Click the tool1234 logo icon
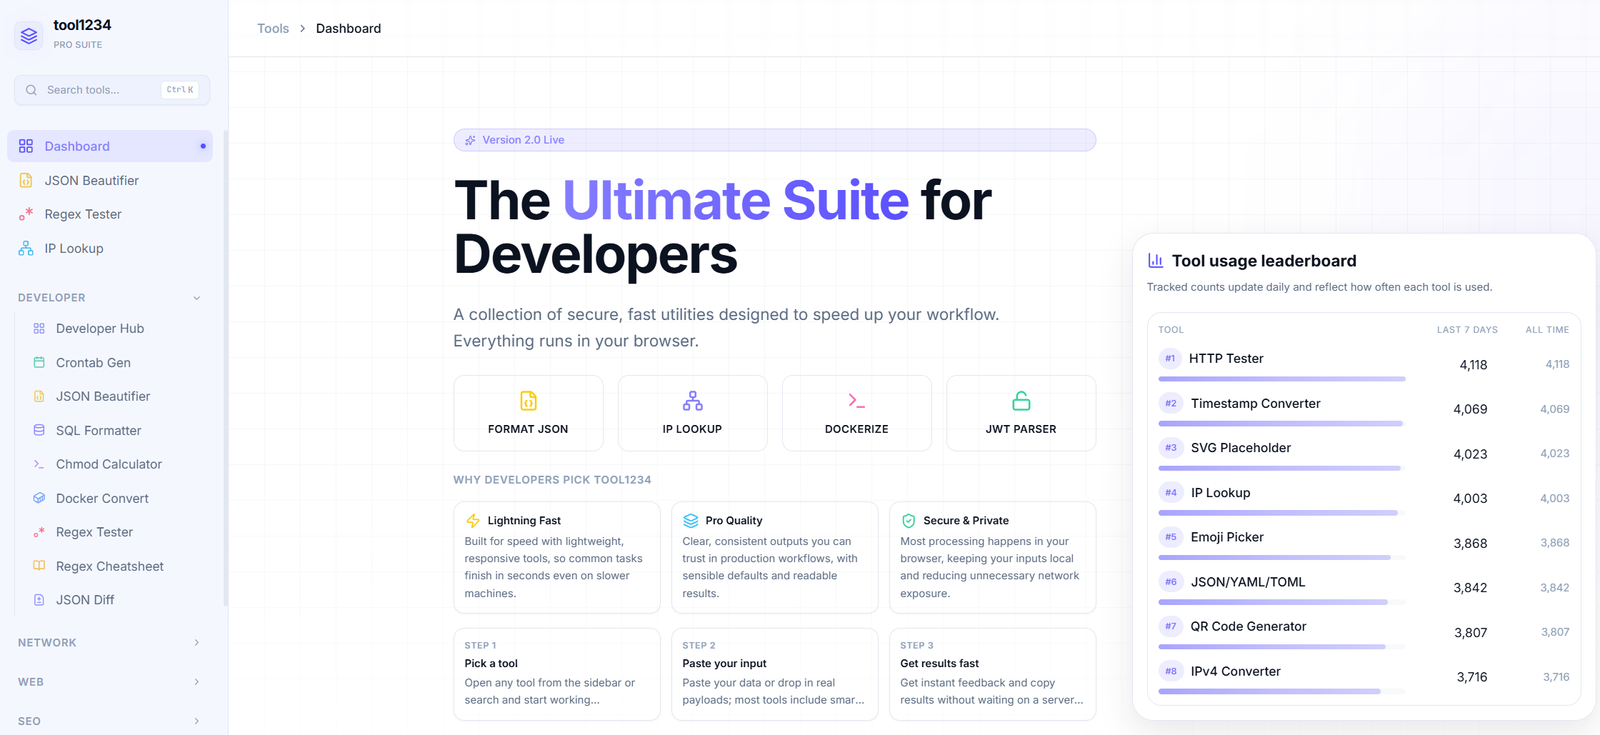Viewport: 1600px width, 735px height. click(x=29, y=35)
